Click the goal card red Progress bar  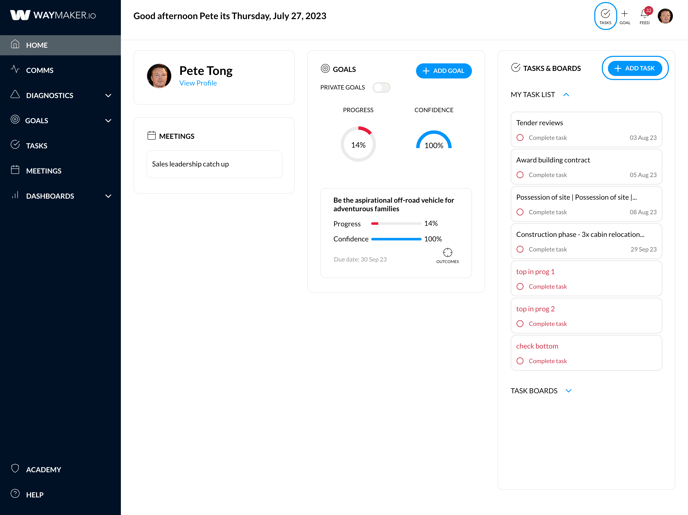point(375,224)
